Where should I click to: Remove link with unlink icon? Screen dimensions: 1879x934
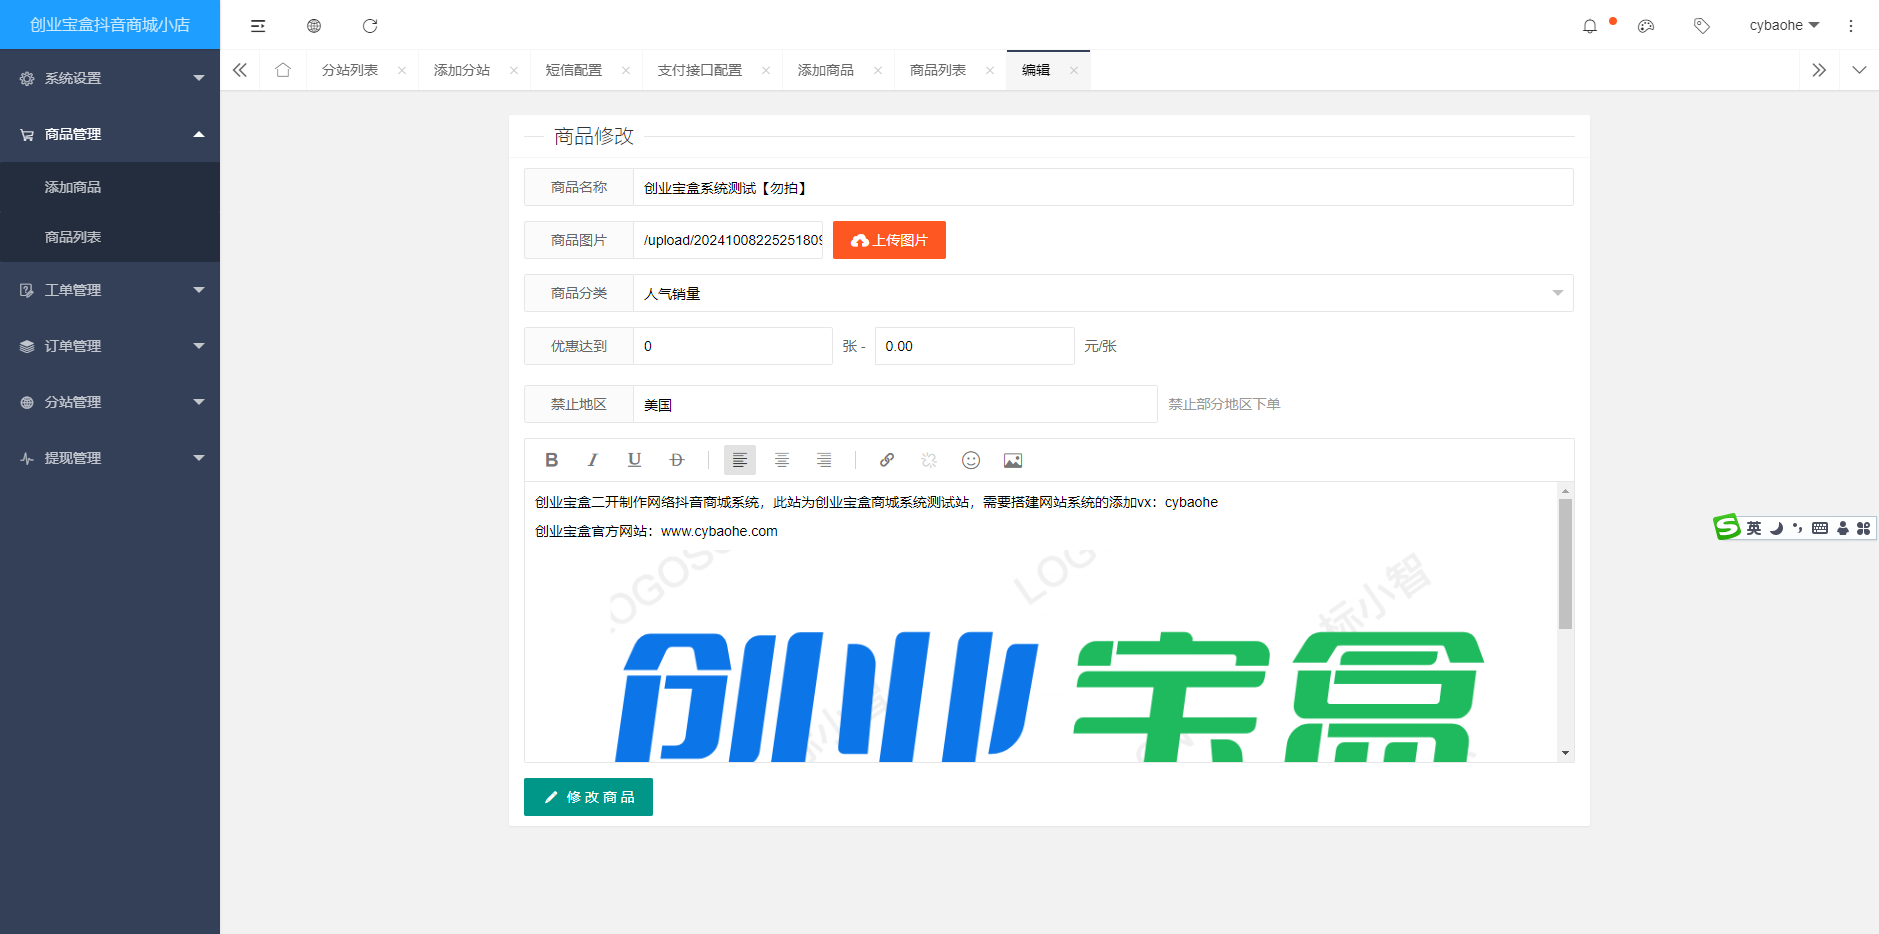[929, 460]
